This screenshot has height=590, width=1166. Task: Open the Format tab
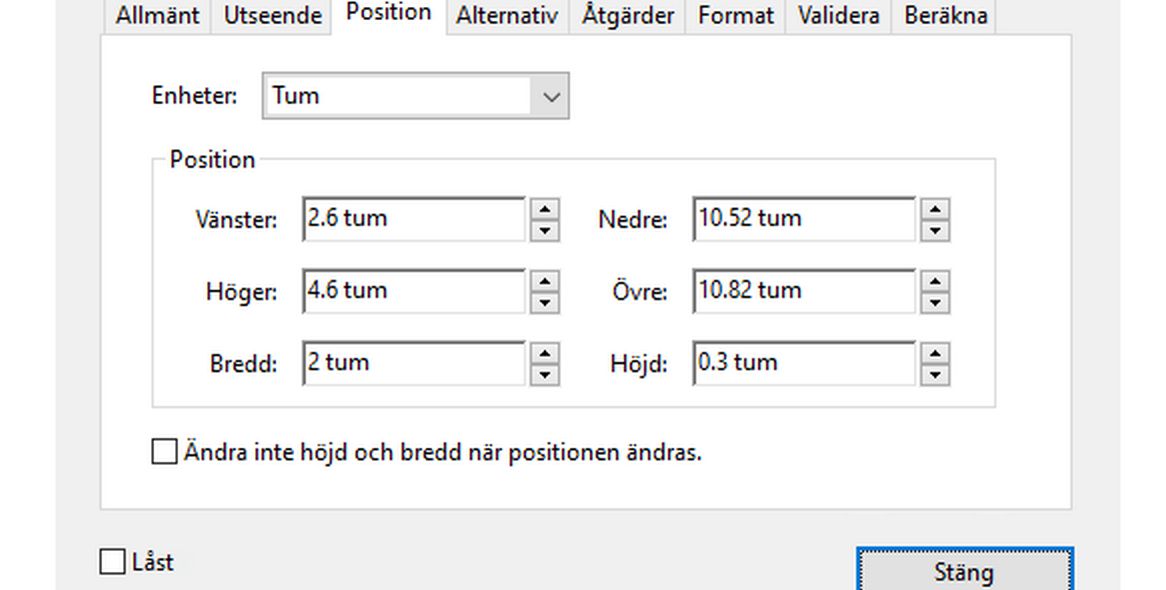tap(735, 15)
